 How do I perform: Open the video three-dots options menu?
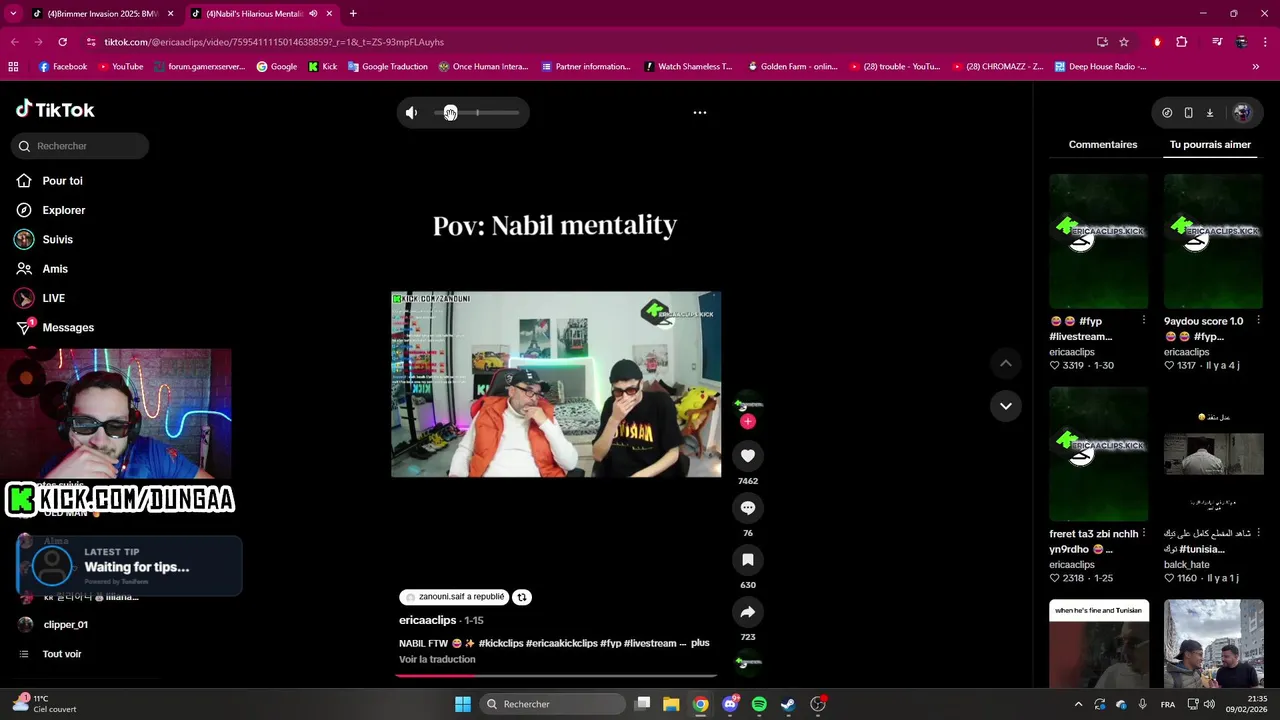pos(700,113)
